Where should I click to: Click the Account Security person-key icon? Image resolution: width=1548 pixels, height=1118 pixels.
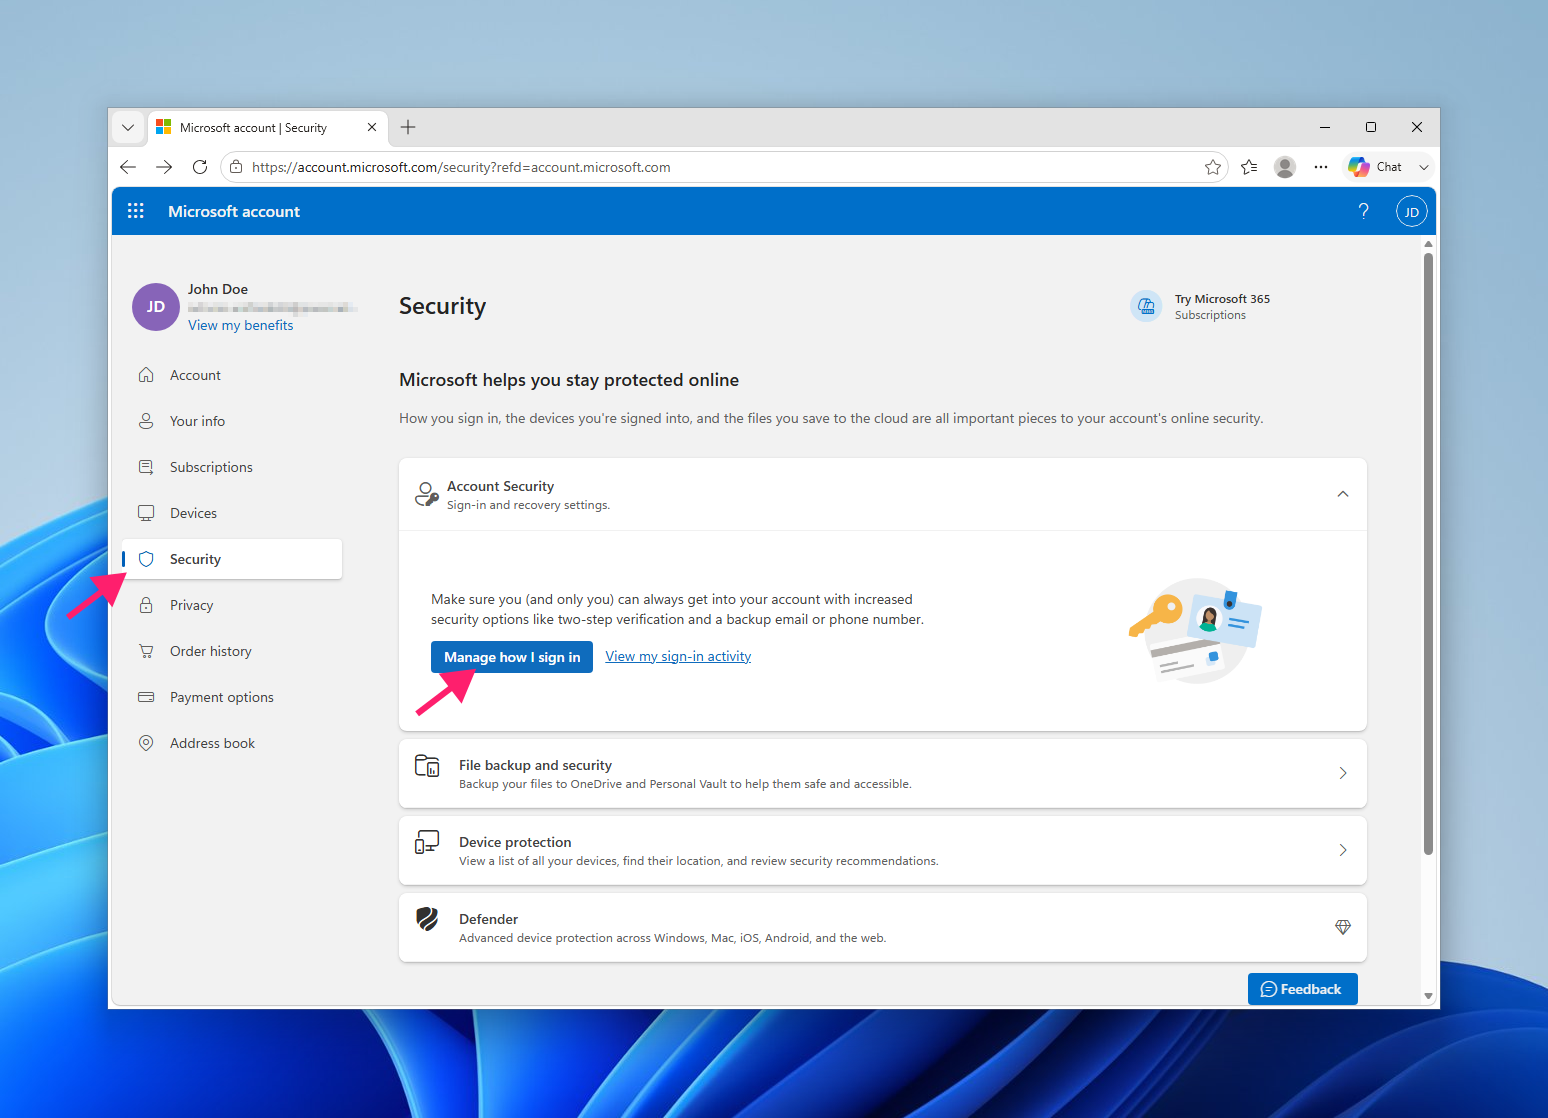coord(427,494)
